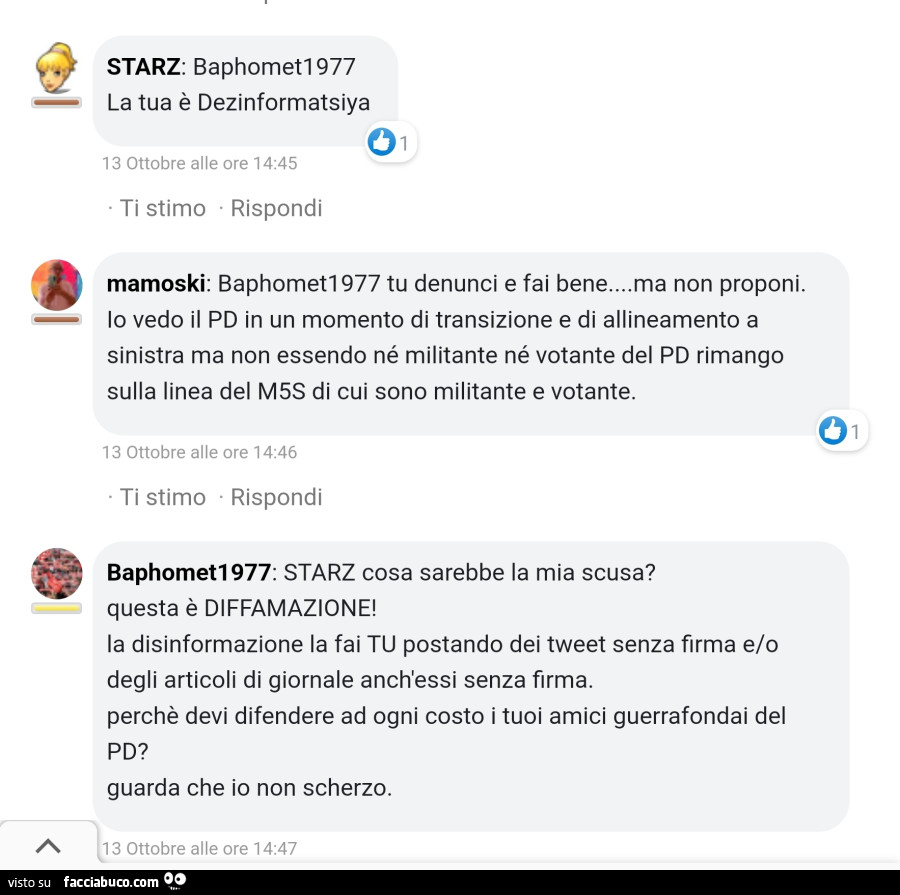The width and height of the screenshot is (900, 895).
Task: Click the facciabuco.com eyes logo icon
Action: tap(175, 881)
